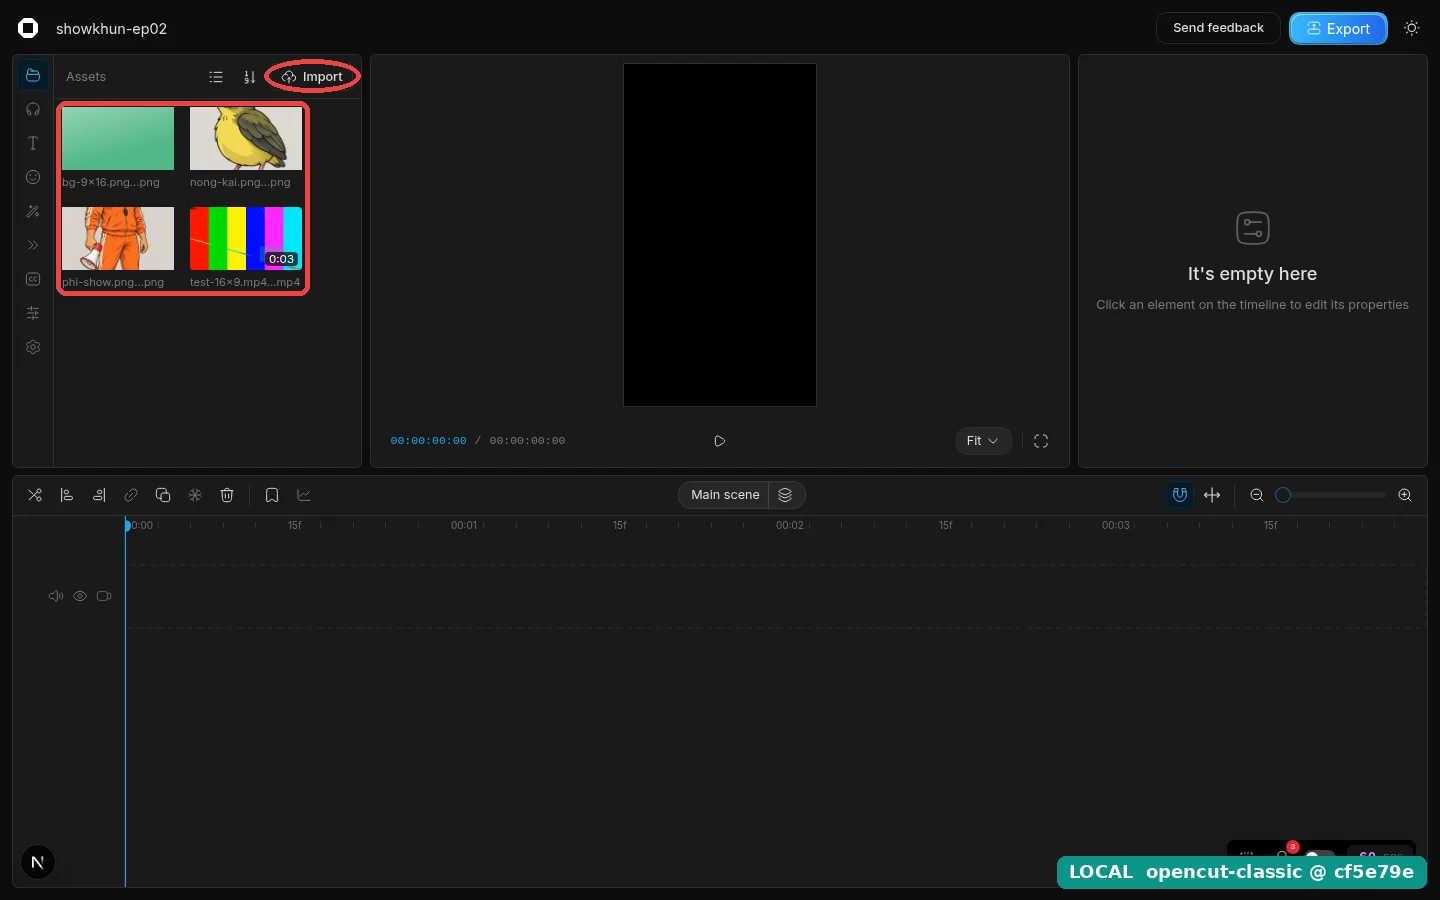Select the test-16×9.mp4 video thumbnail
The height and width of the screenshot is (900, 1440).
pyautogui.click(x=246, y=239)
